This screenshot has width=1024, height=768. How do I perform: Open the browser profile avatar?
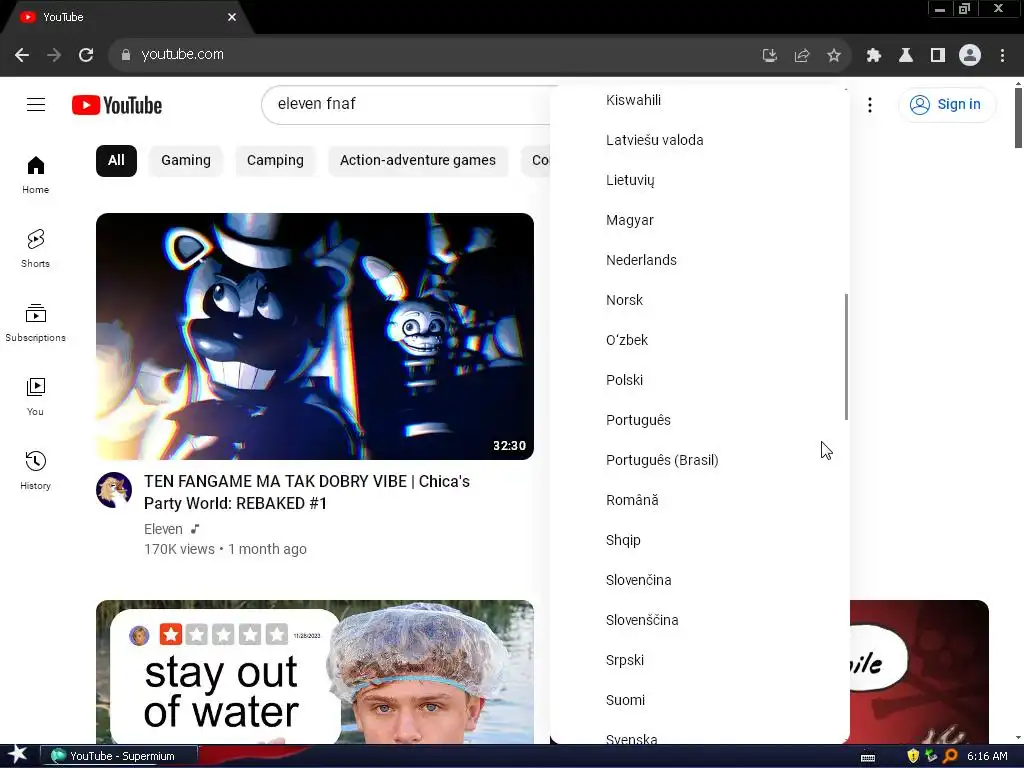[969, 55]
